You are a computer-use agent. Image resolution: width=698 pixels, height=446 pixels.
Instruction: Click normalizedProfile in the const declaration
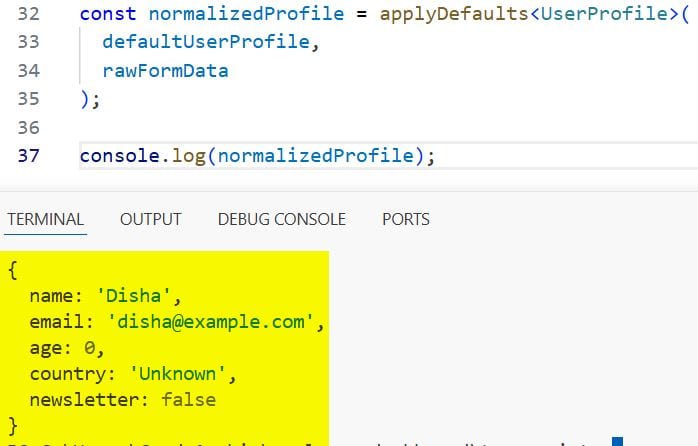[246, 14]
